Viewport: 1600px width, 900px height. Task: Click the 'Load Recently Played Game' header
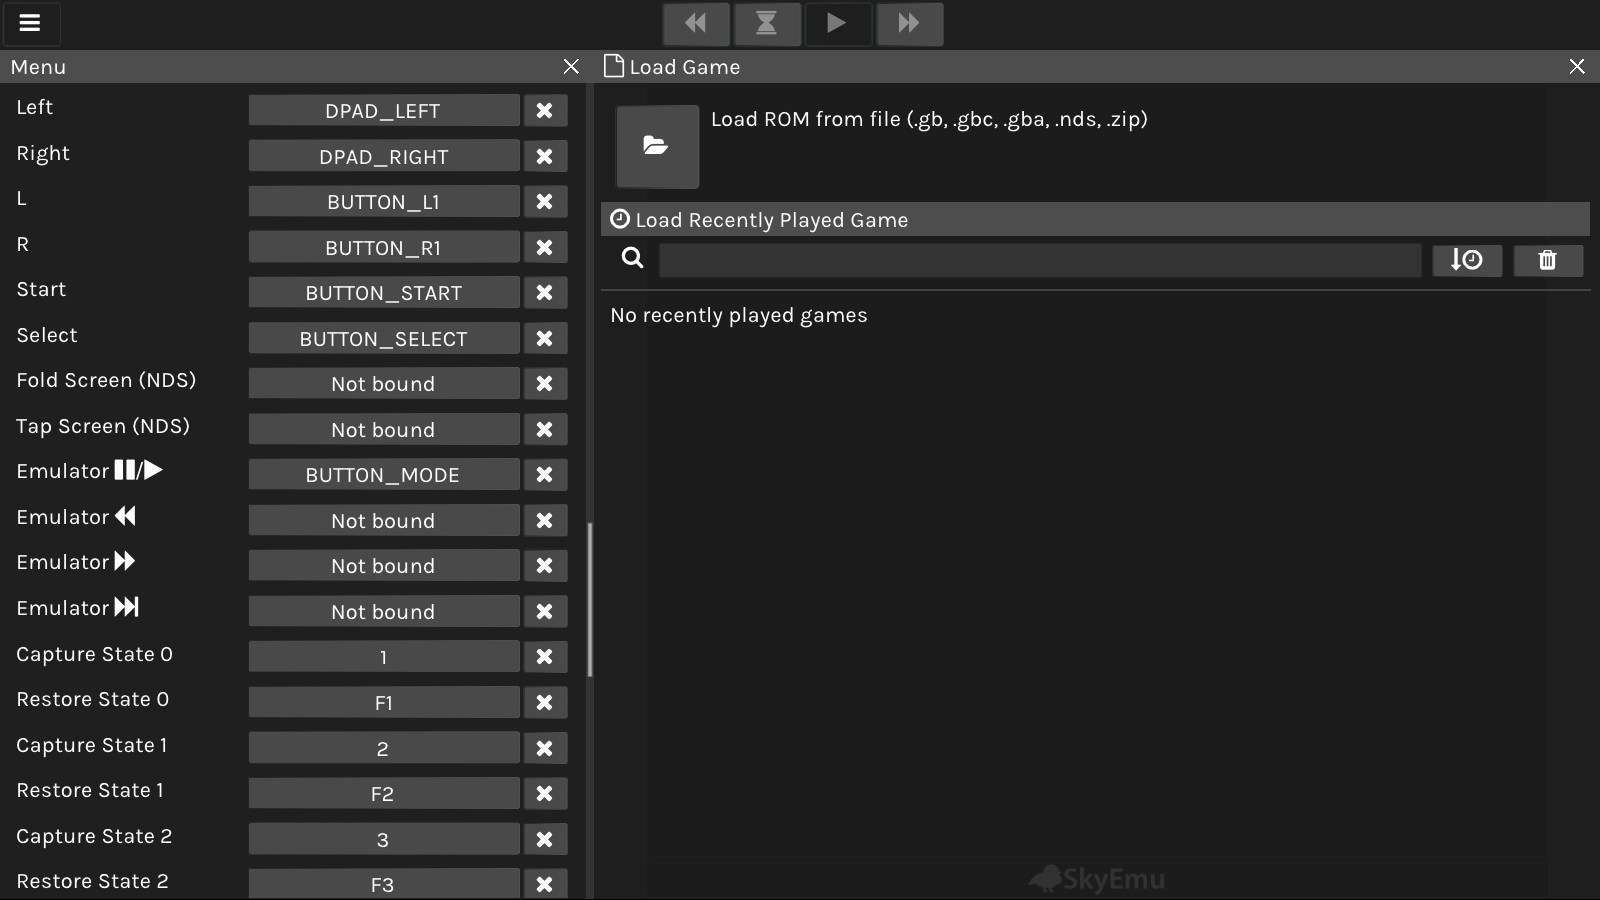tap(1095, 220)
